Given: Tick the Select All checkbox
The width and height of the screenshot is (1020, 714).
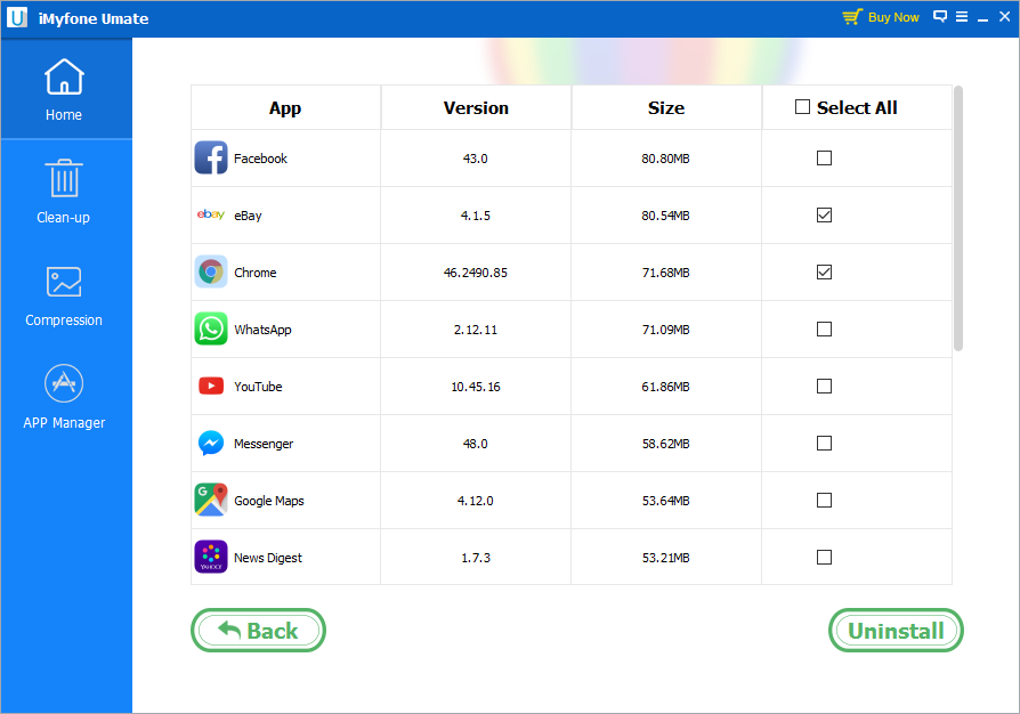Looking at the screenshot, I should coord(802,107).
